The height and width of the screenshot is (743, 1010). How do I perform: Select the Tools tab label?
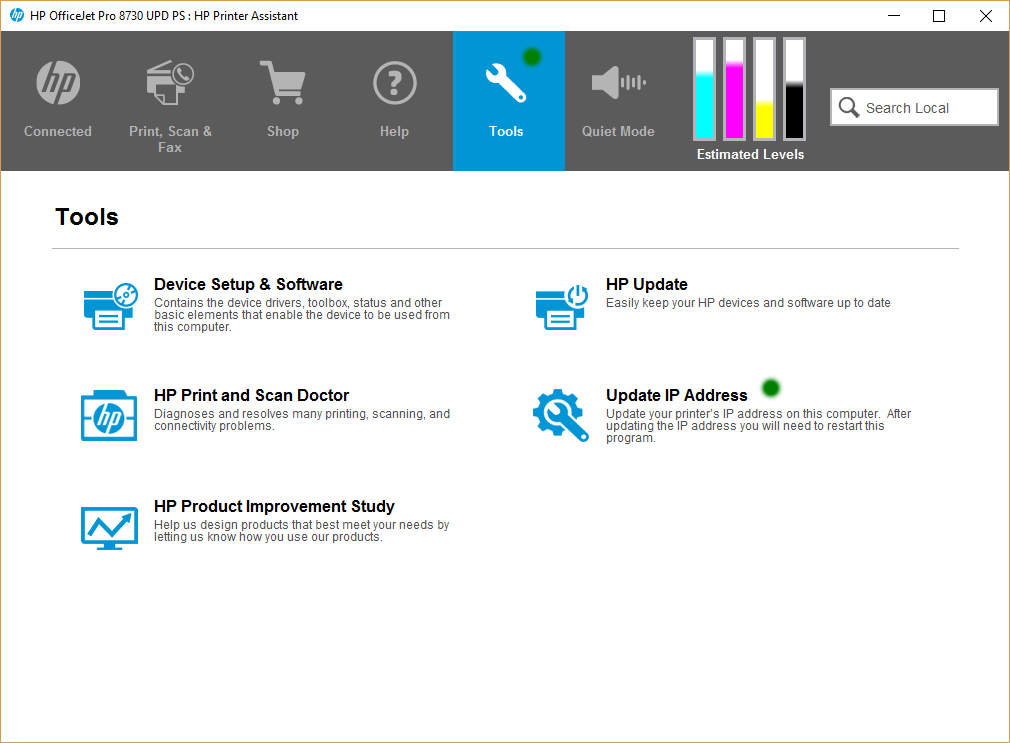pyautogui.click(x=506, y=131)
